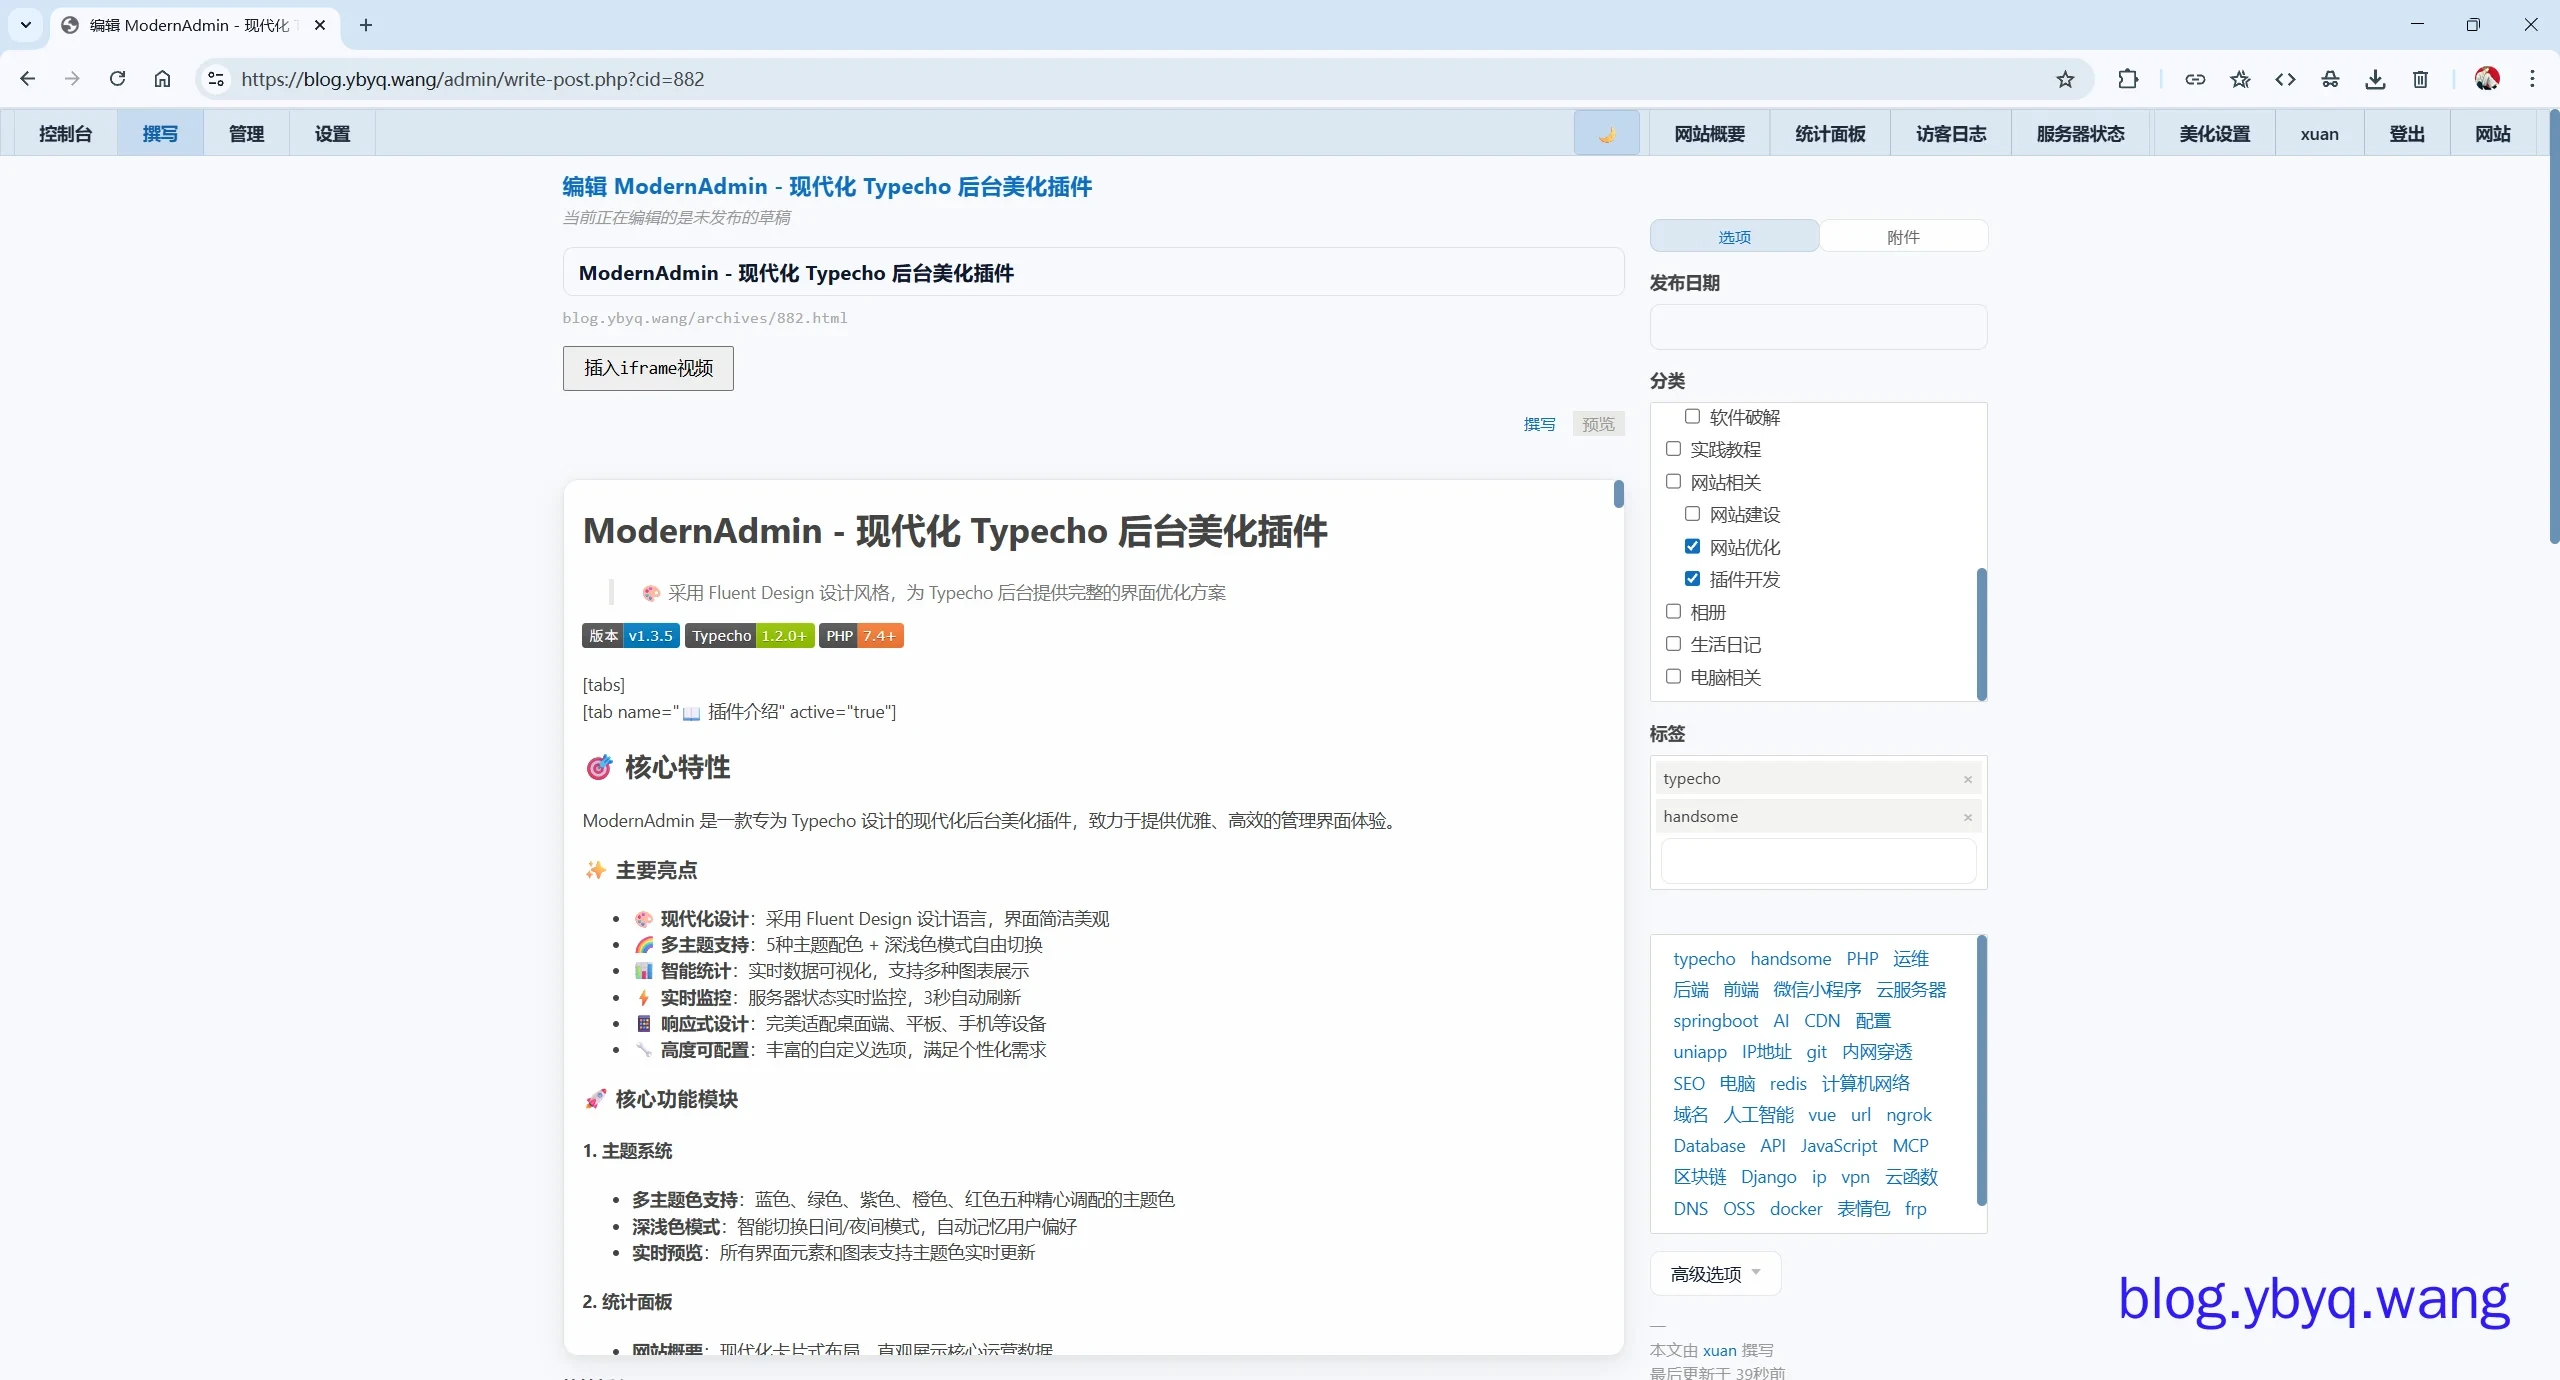The image size is (2560, 1380).
Task: Click the incognito-style extension icon
Action: click(2330, 79)
